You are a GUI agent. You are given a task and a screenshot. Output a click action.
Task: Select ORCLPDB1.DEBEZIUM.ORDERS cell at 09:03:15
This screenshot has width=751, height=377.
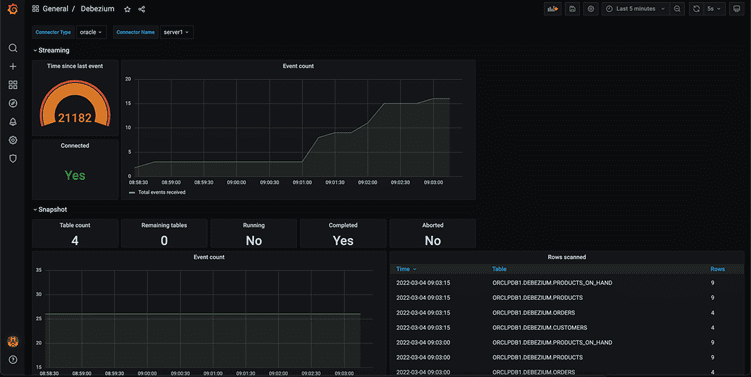point(534,313)
